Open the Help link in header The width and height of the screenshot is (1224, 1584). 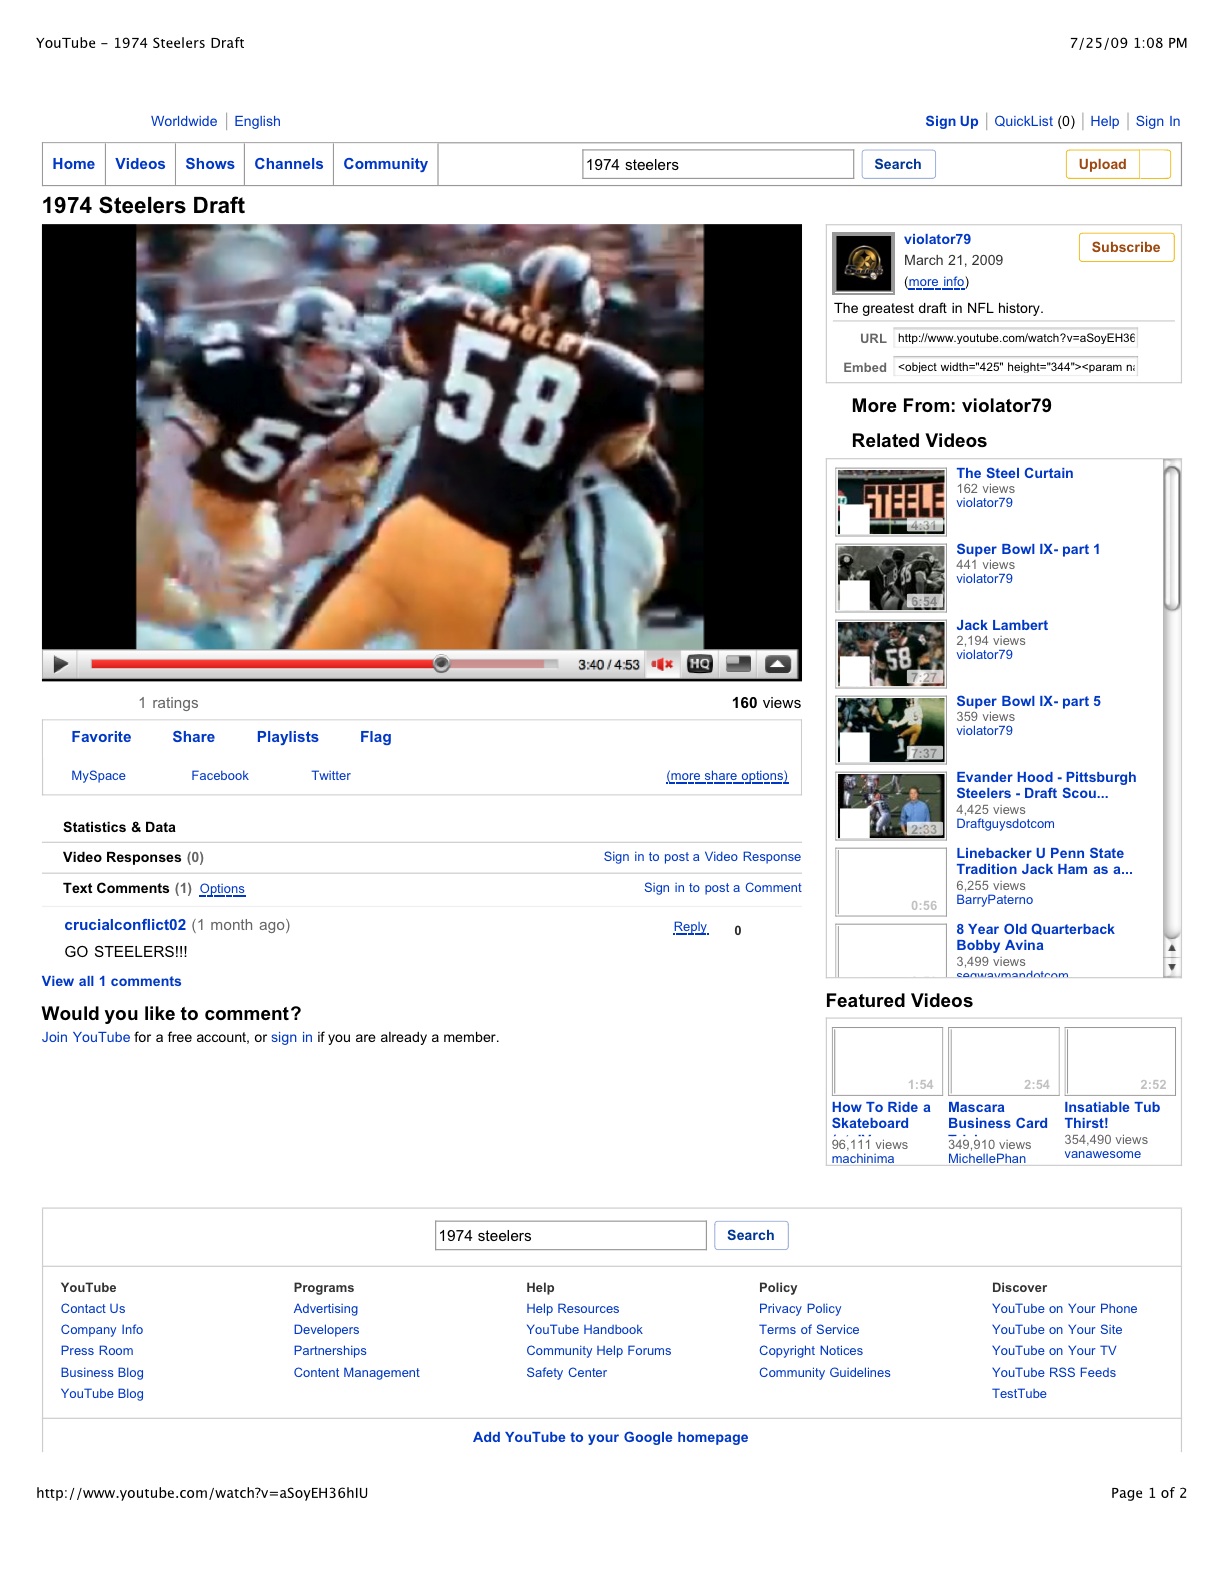pos(1105,121)
